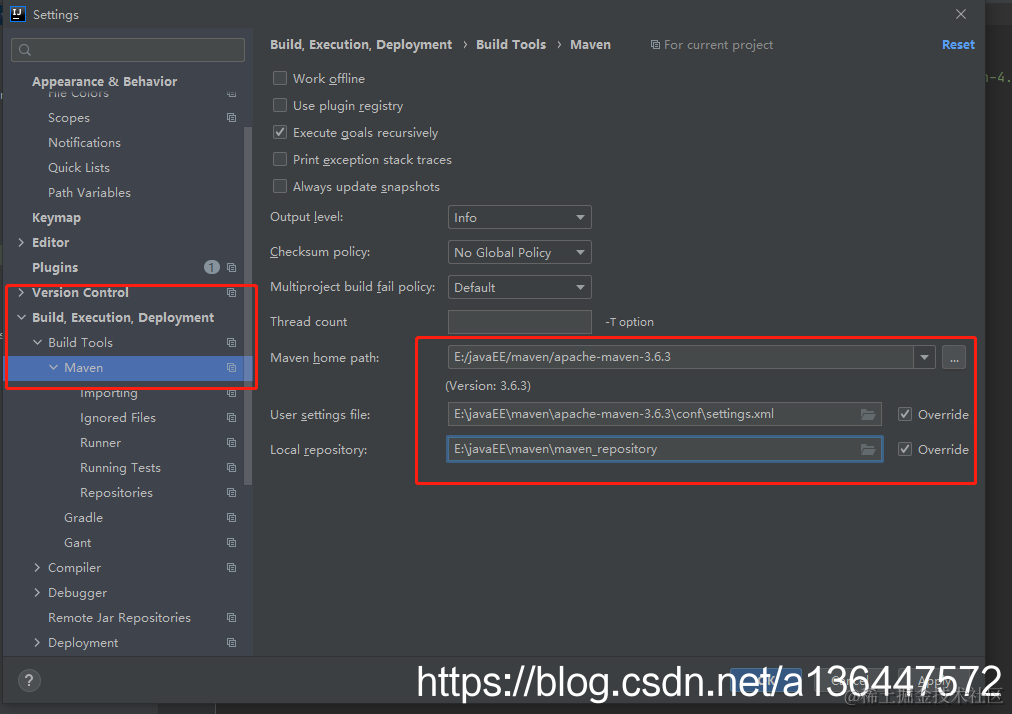Image resolution: width=1012 pixels, height=714 pixels.
Task: Open Maven home path dropdown arrow
Action: tap(924, 357)
